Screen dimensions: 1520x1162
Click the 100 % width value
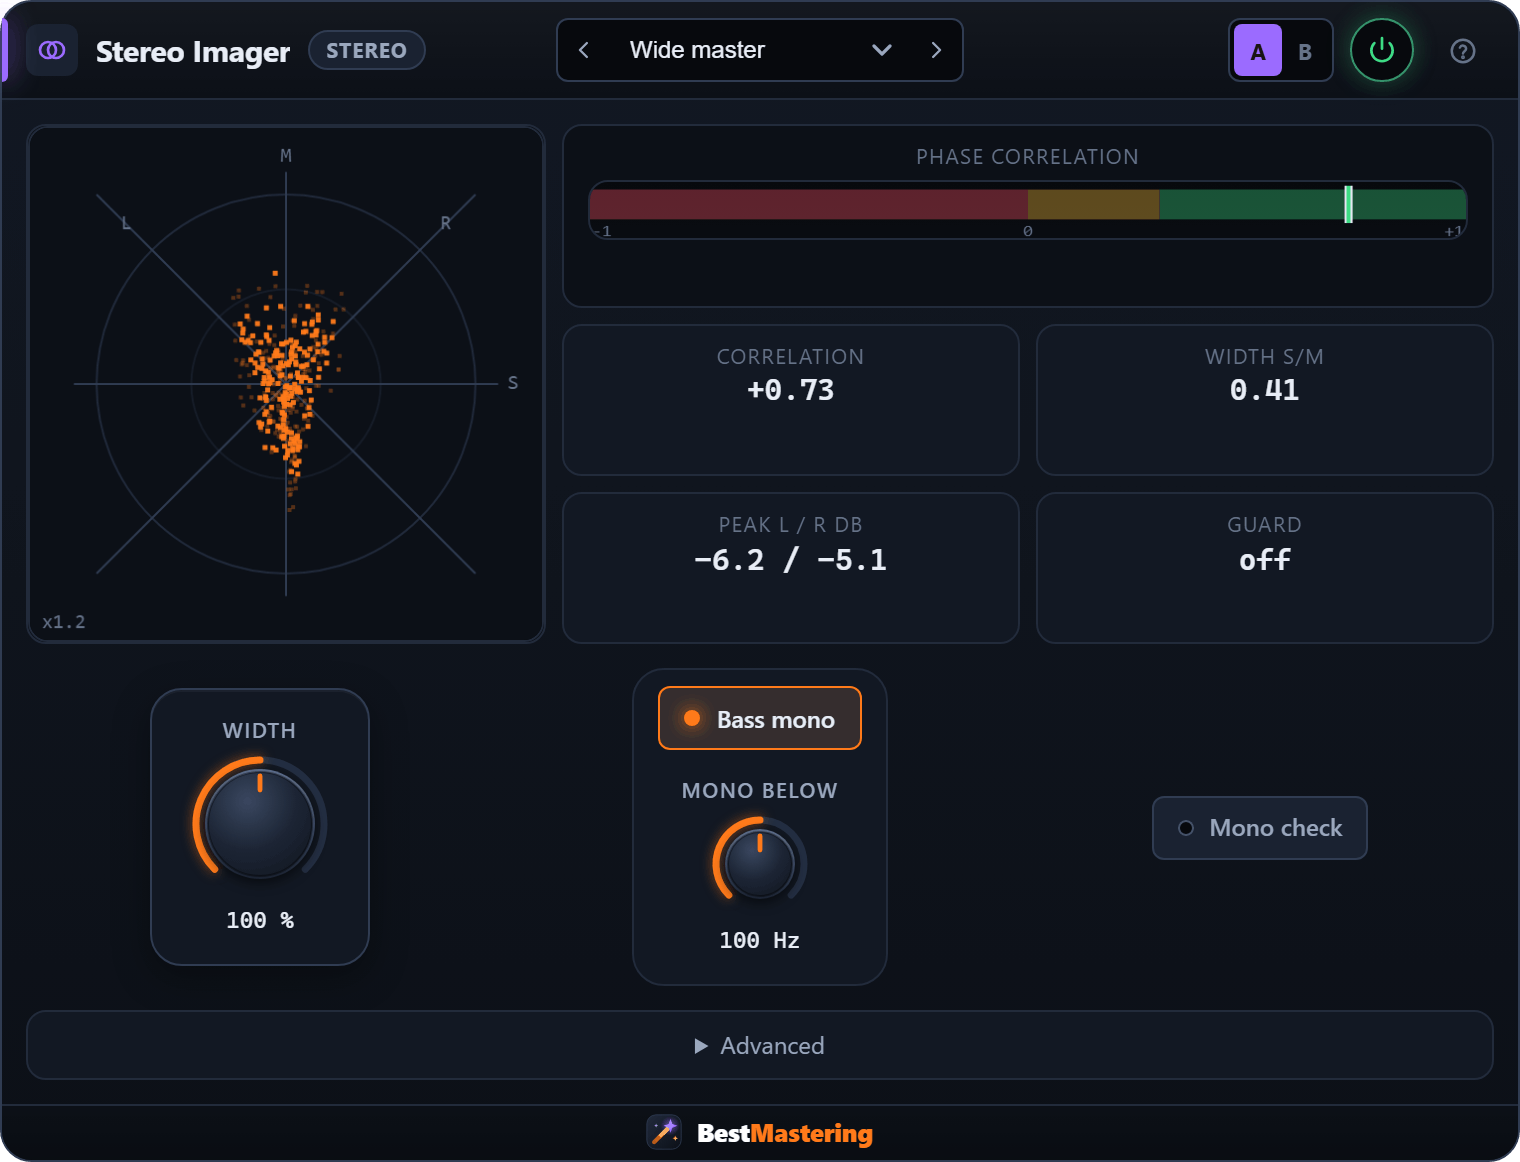[x=260, y=920]
